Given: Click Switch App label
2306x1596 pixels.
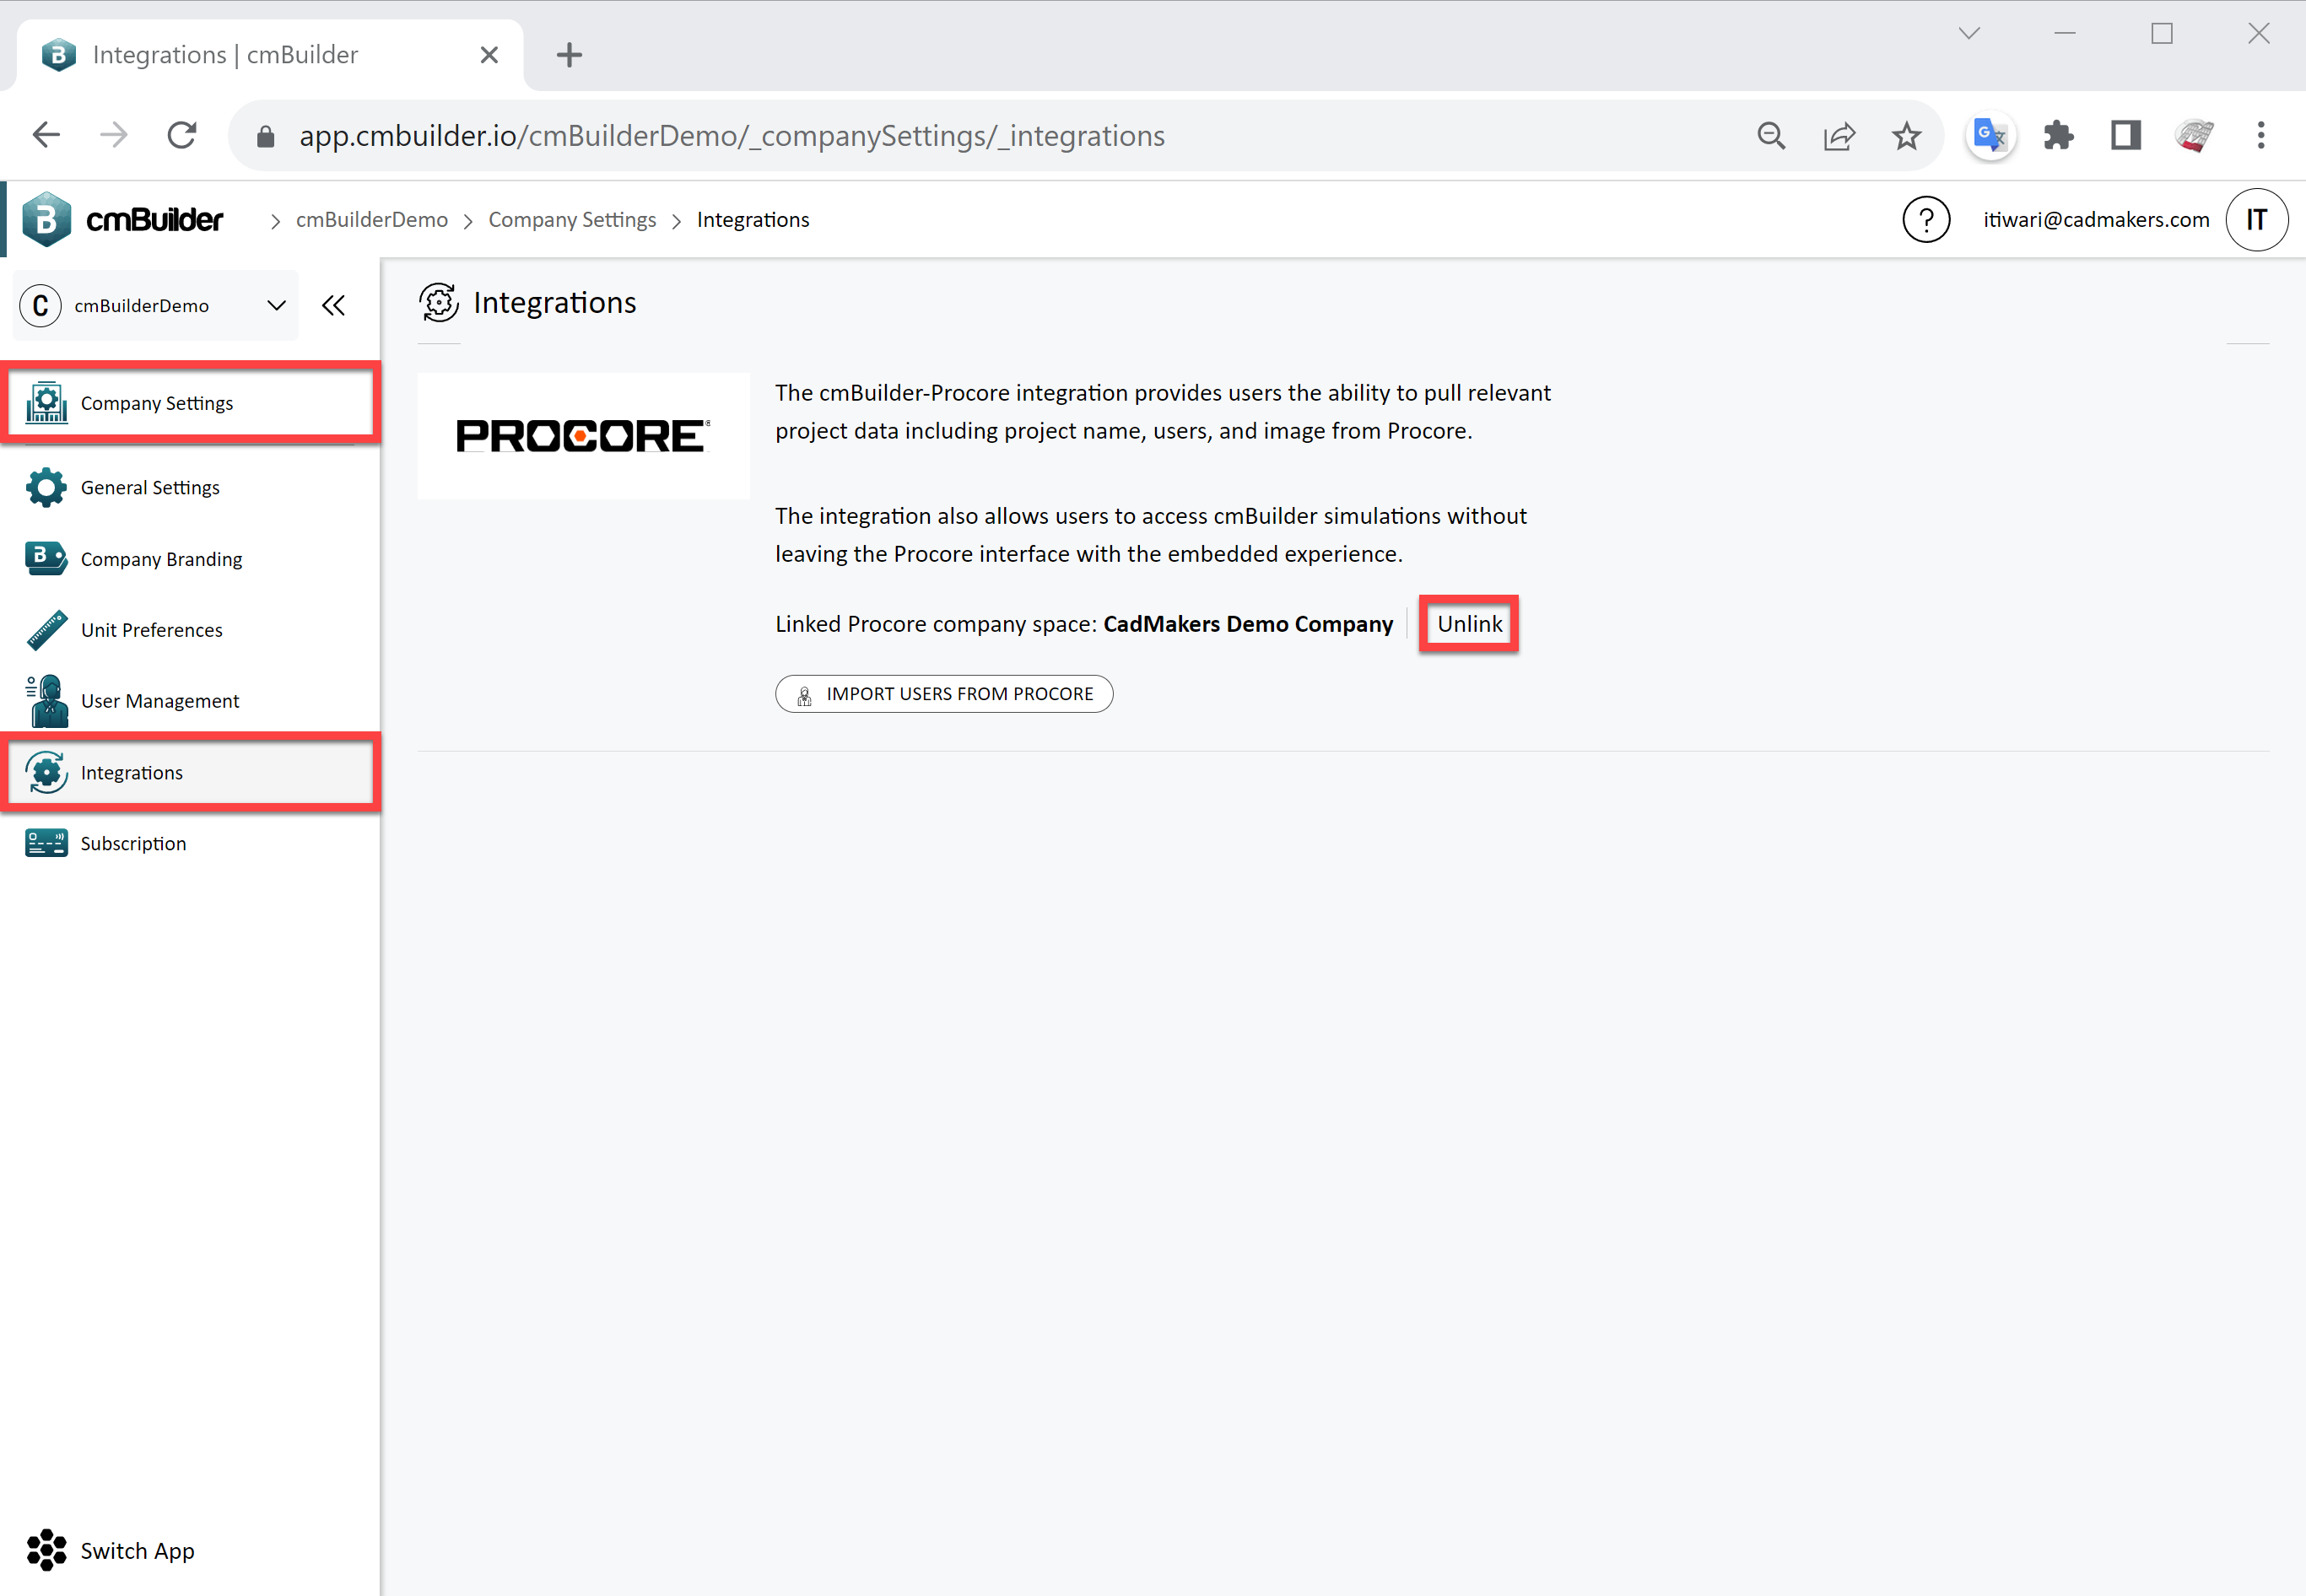Looking at the screenshot, I should [138, 1550].
